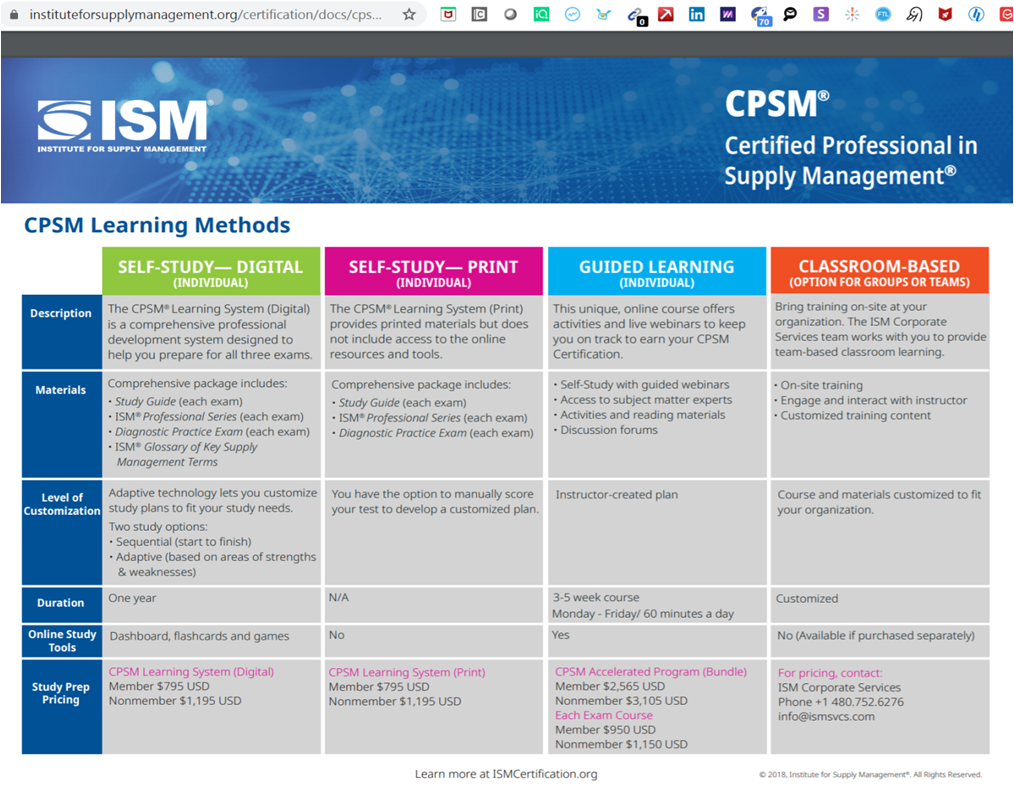Open the chain link extension with 0 badge
This screenshot has height=791, width=1014.
[636, 16]
